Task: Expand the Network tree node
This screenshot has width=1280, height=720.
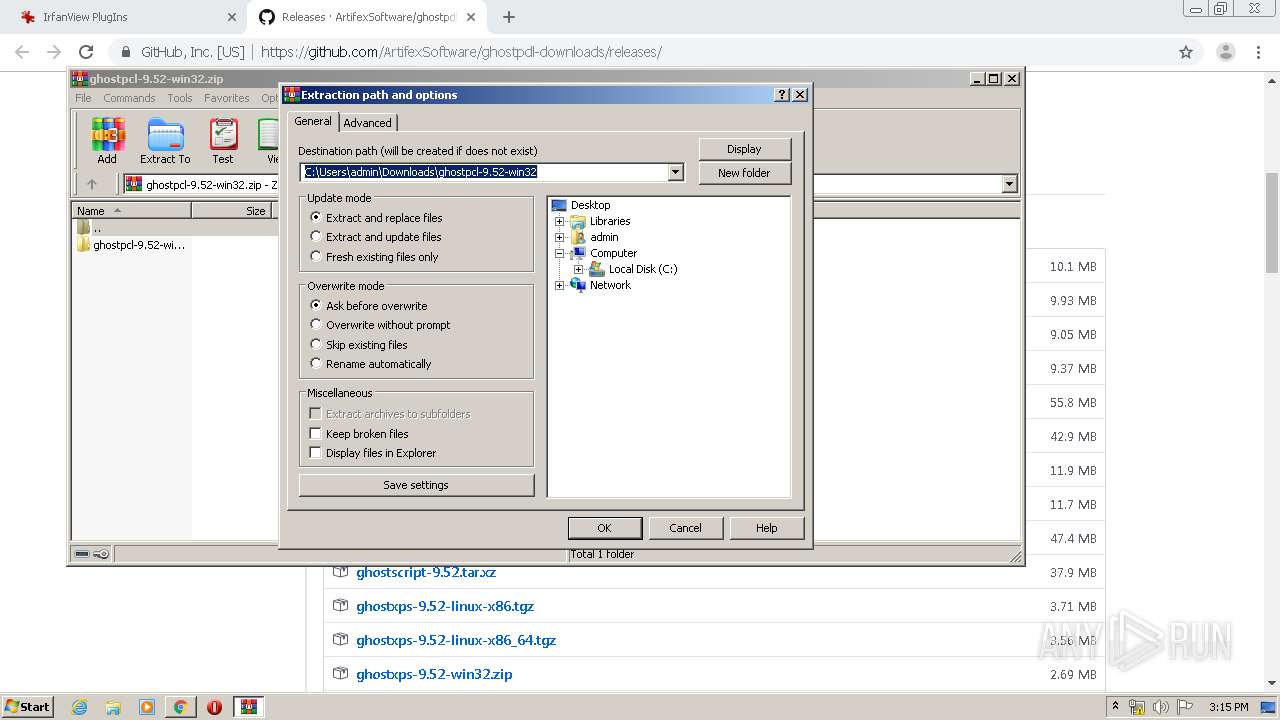Action: [560, 285]
